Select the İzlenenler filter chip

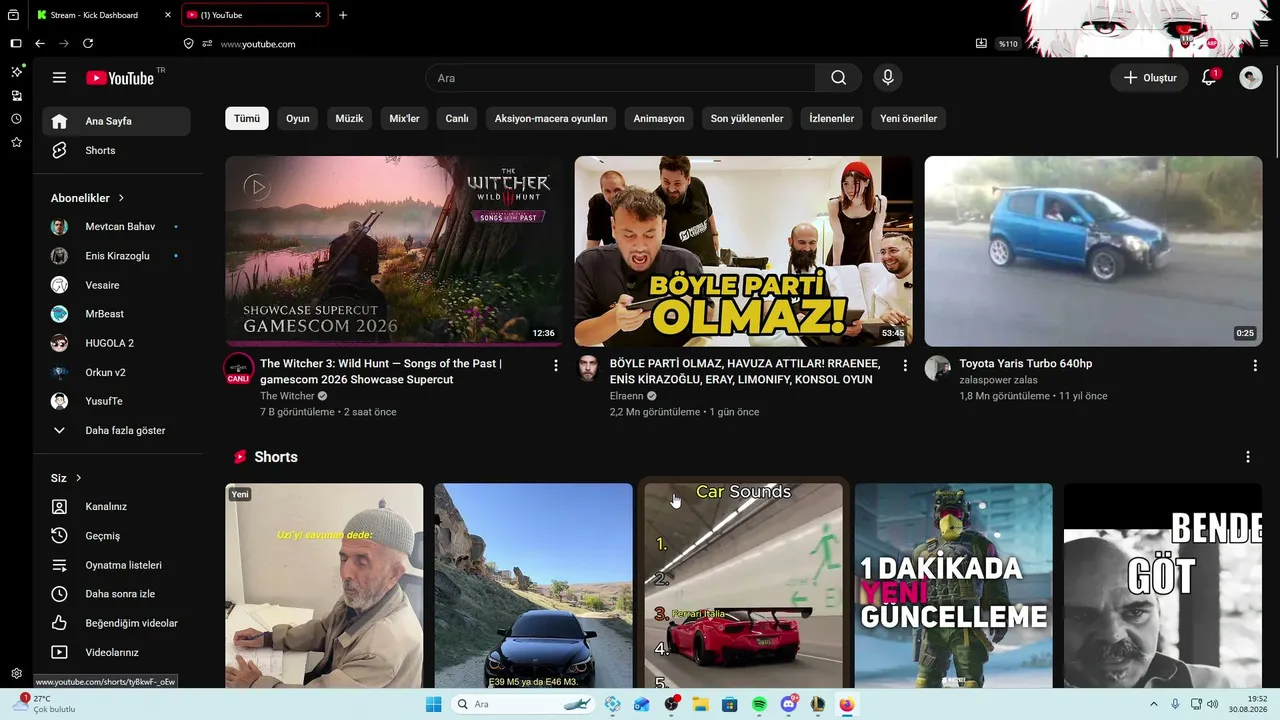[x=832, y=119]
